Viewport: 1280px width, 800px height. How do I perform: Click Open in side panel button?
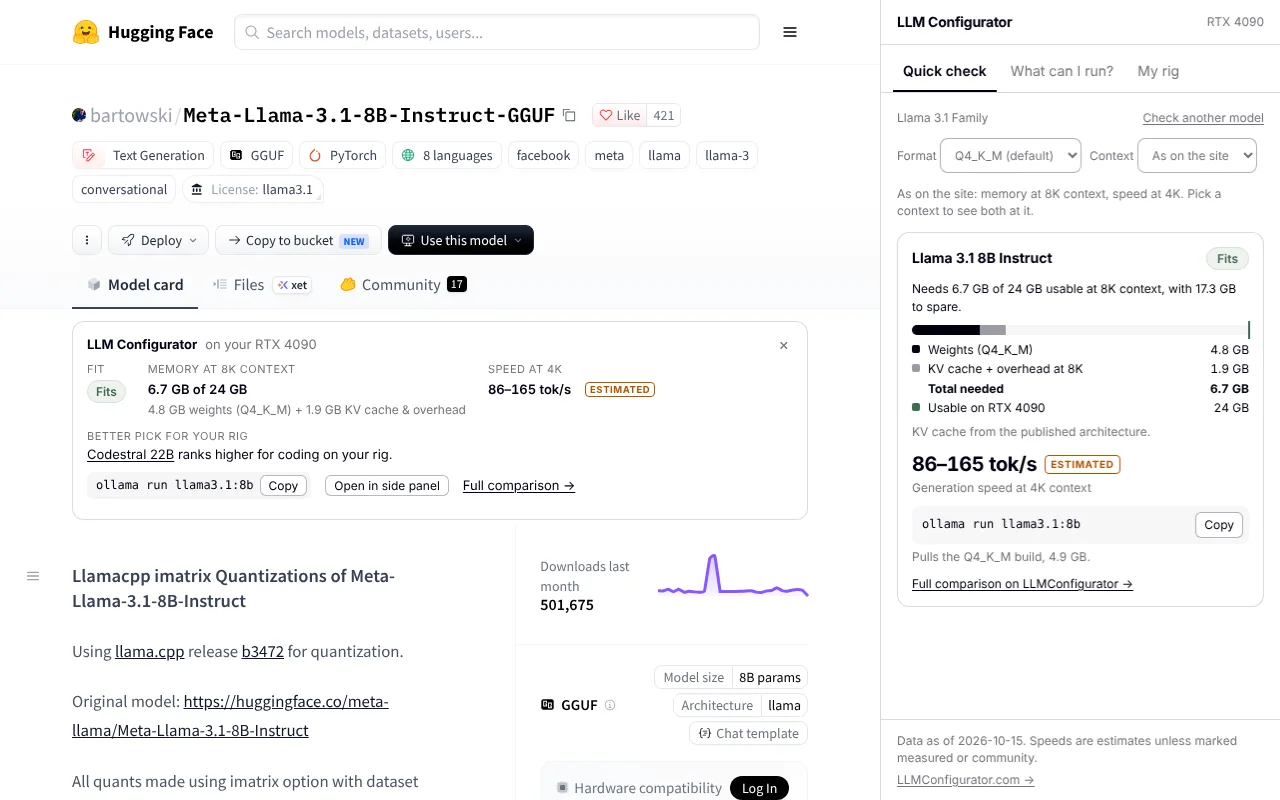point(387,485)
